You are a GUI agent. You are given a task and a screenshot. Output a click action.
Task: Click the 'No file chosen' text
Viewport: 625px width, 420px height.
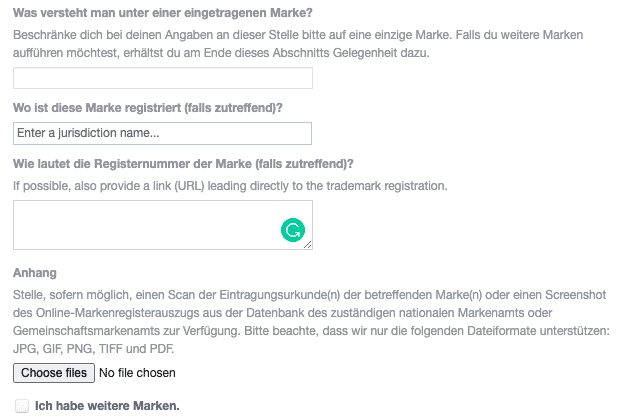pyautogui.click(x=137, y=373)
